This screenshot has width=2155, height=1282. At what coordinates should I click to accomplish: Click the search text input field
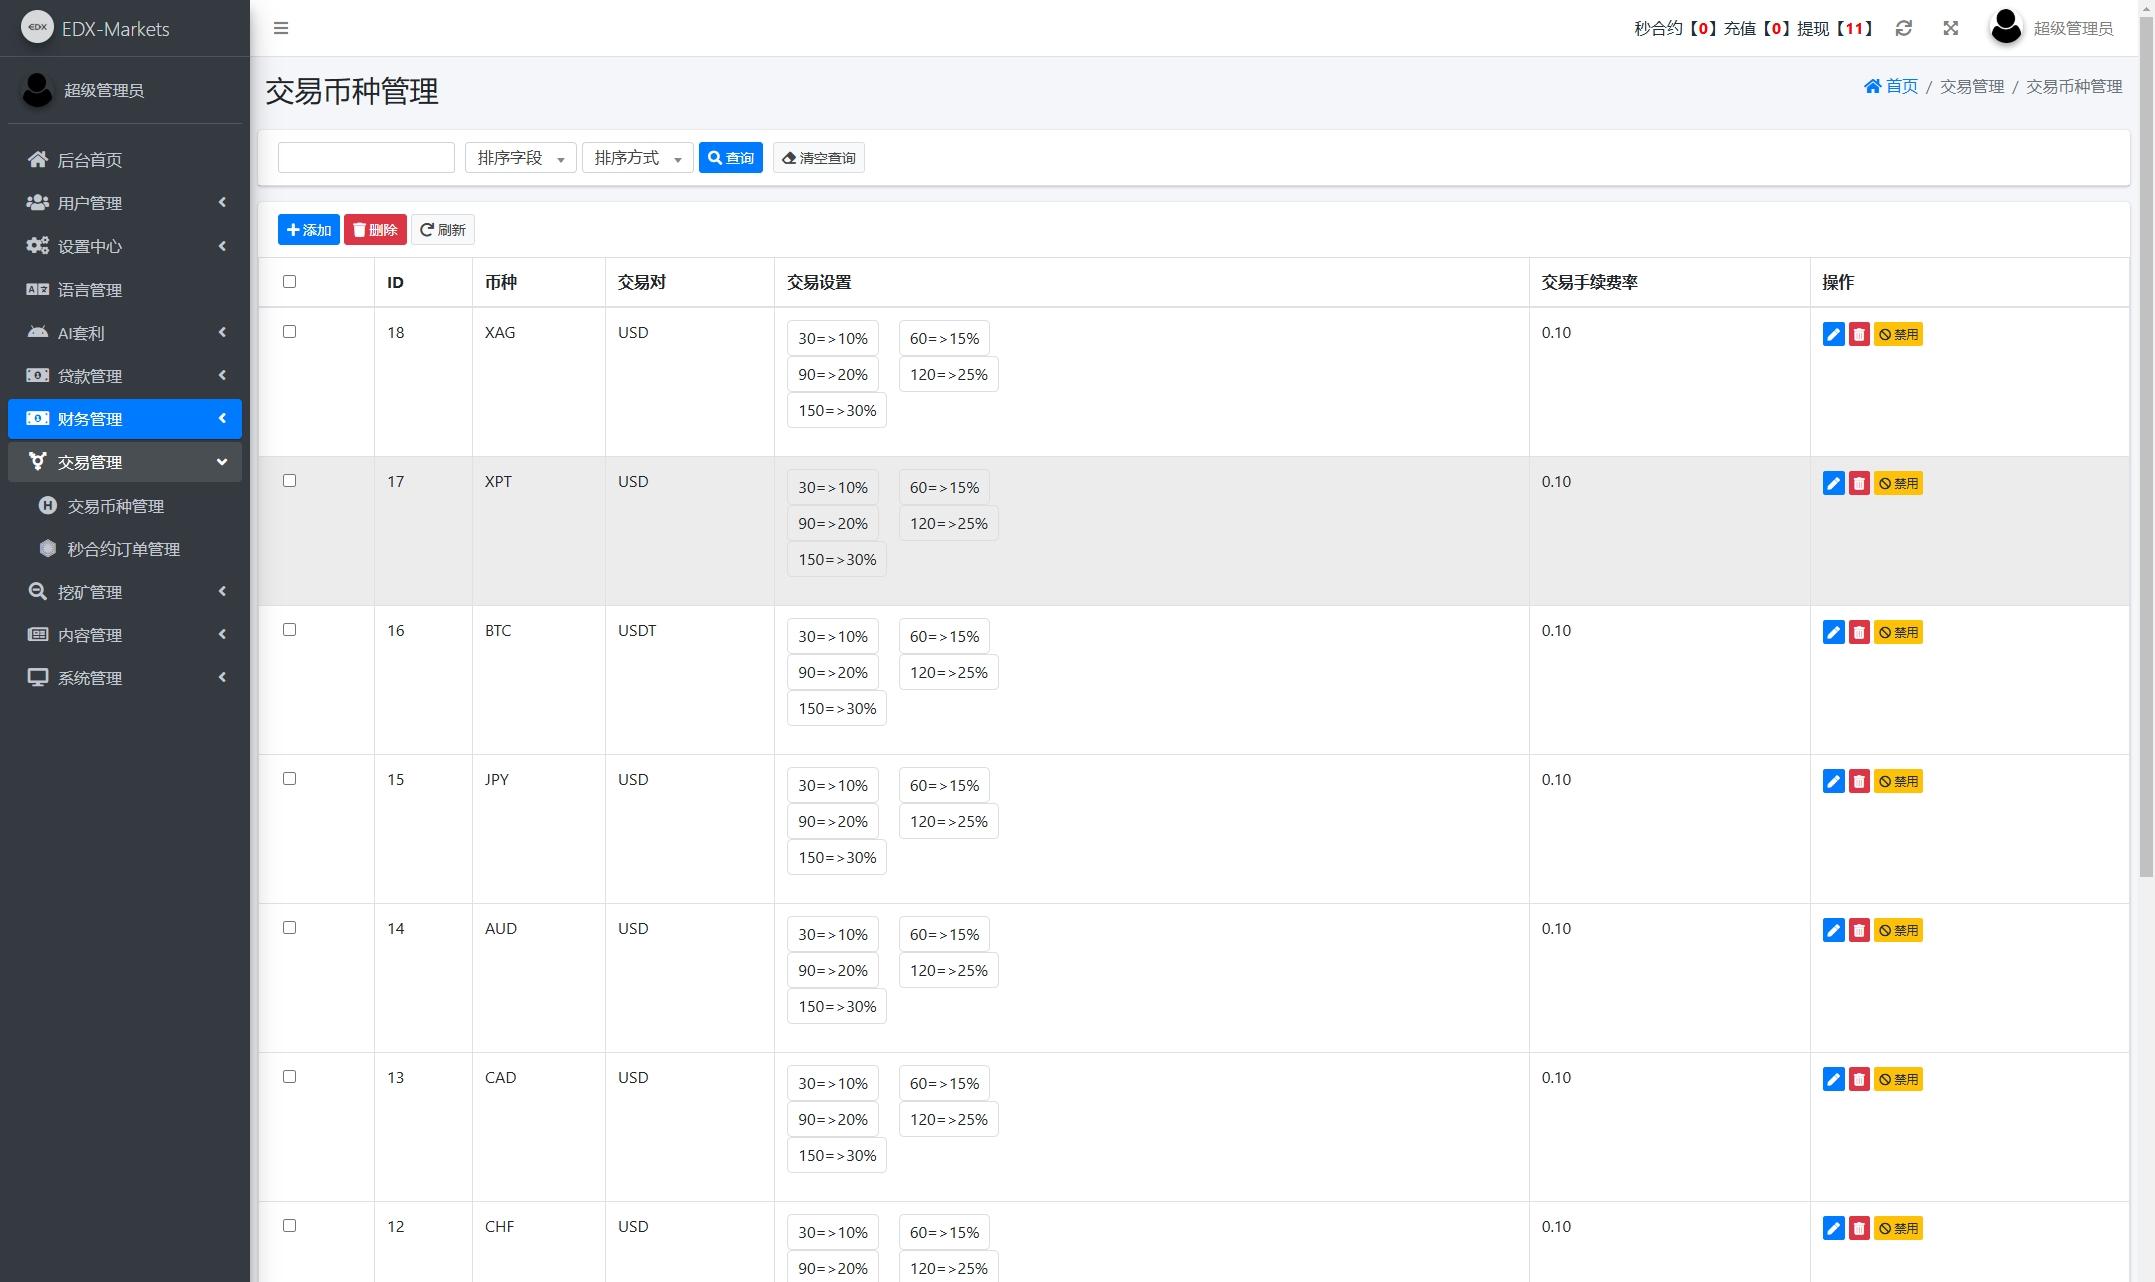point(366,158)
